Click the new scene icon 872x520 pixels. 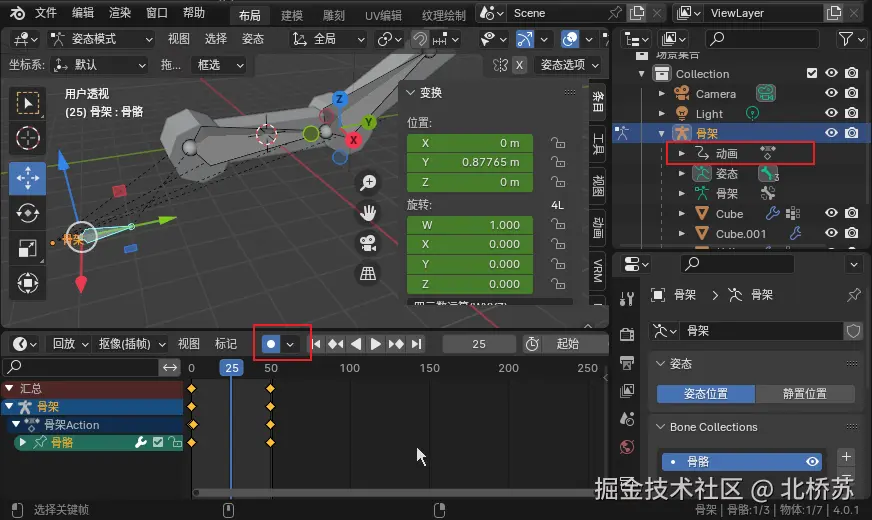pyautogui.click(x=637, y=13)
